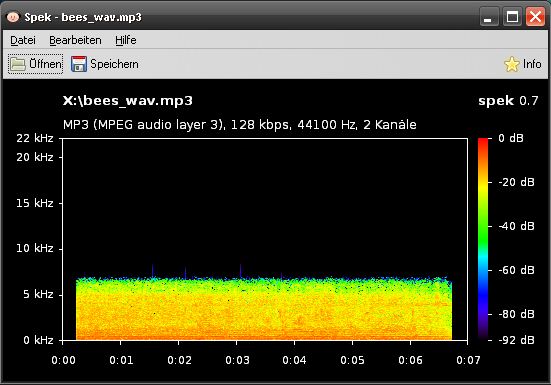Minimize the Spek window
Image resolution: width=551 pixels, height=385 pixels.
(489, 17)
